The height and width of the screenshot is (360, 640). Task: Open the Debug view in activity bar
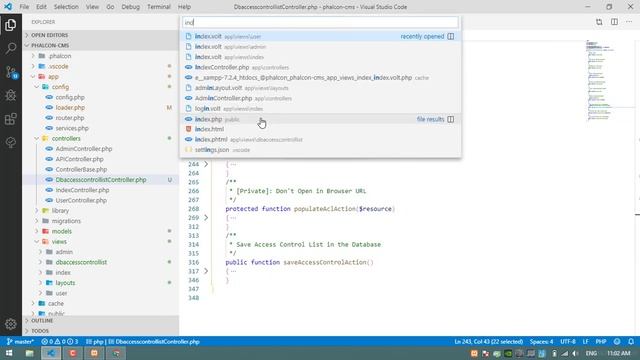tap(11, 96)
